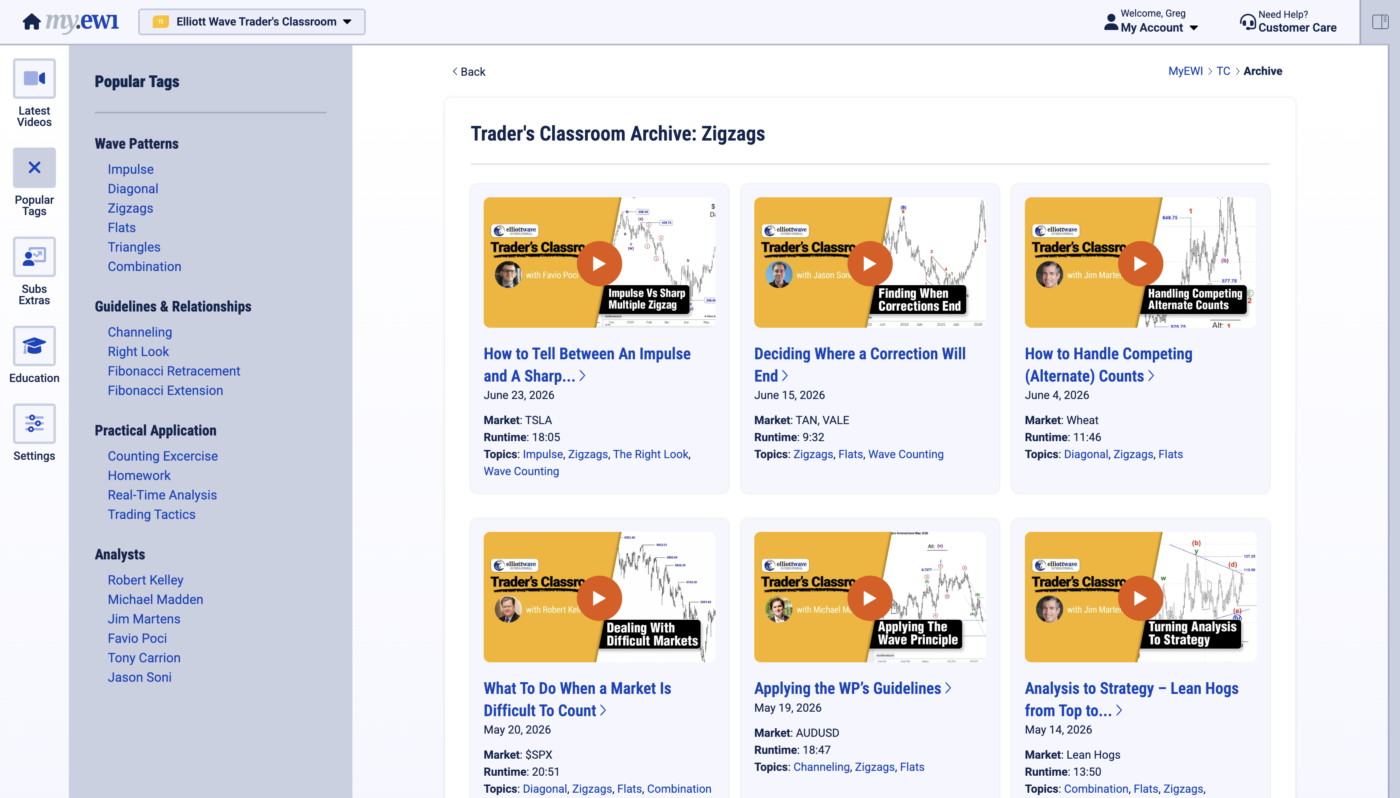Filter by analyst Jason Soni
Screen dimensions: 1400x798
140,678
